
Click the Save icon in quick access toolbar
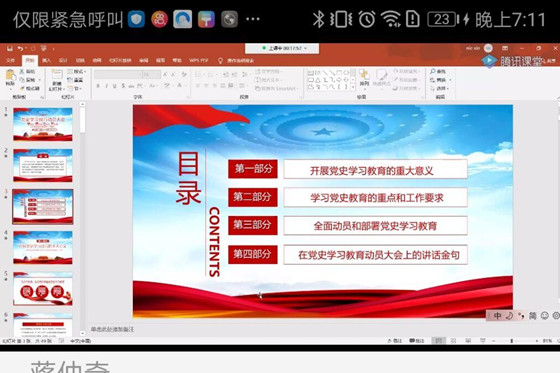tap(10, 48)
